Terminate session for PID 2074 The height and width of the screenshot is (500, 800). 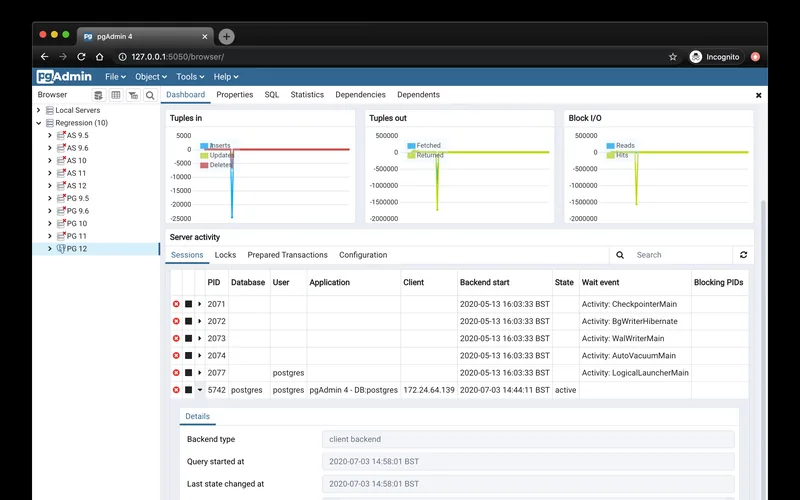(x=176, y=356)
